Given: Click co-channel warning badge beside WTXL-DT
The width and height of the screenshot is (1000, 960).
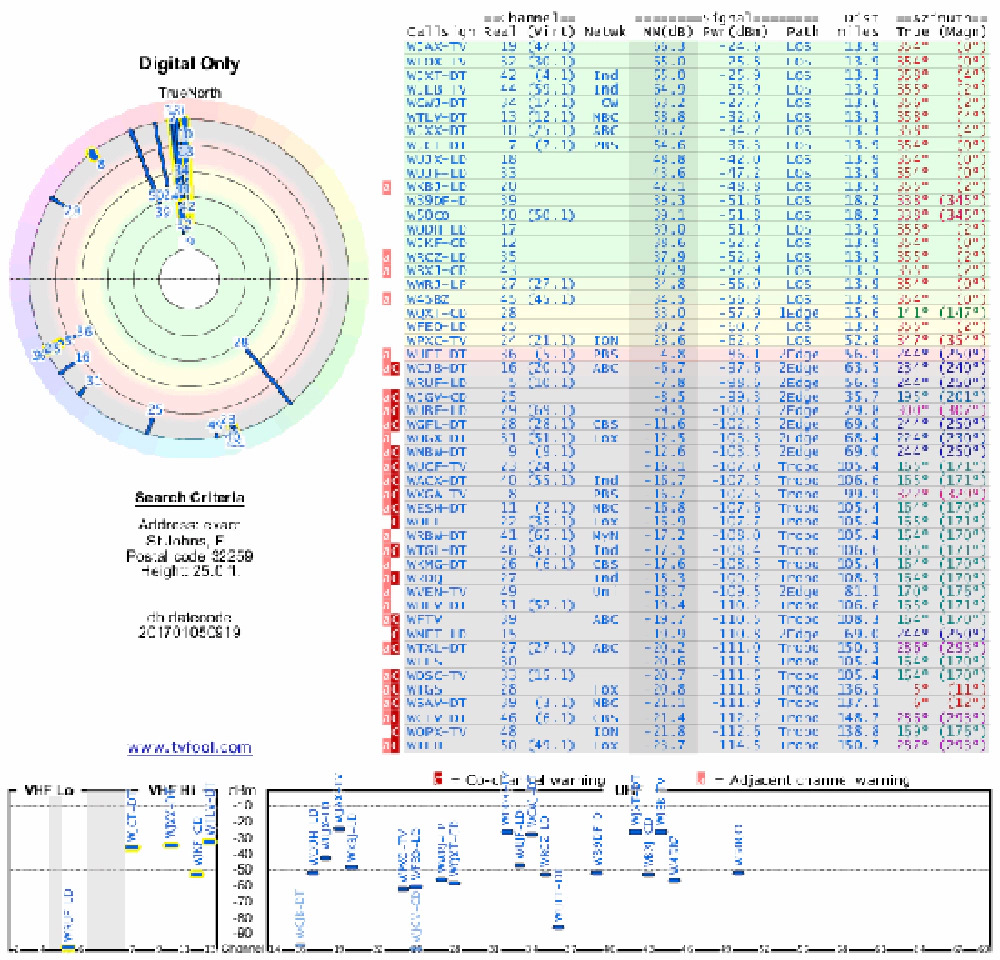Looking at the screenshot, I should coord(395,648).
